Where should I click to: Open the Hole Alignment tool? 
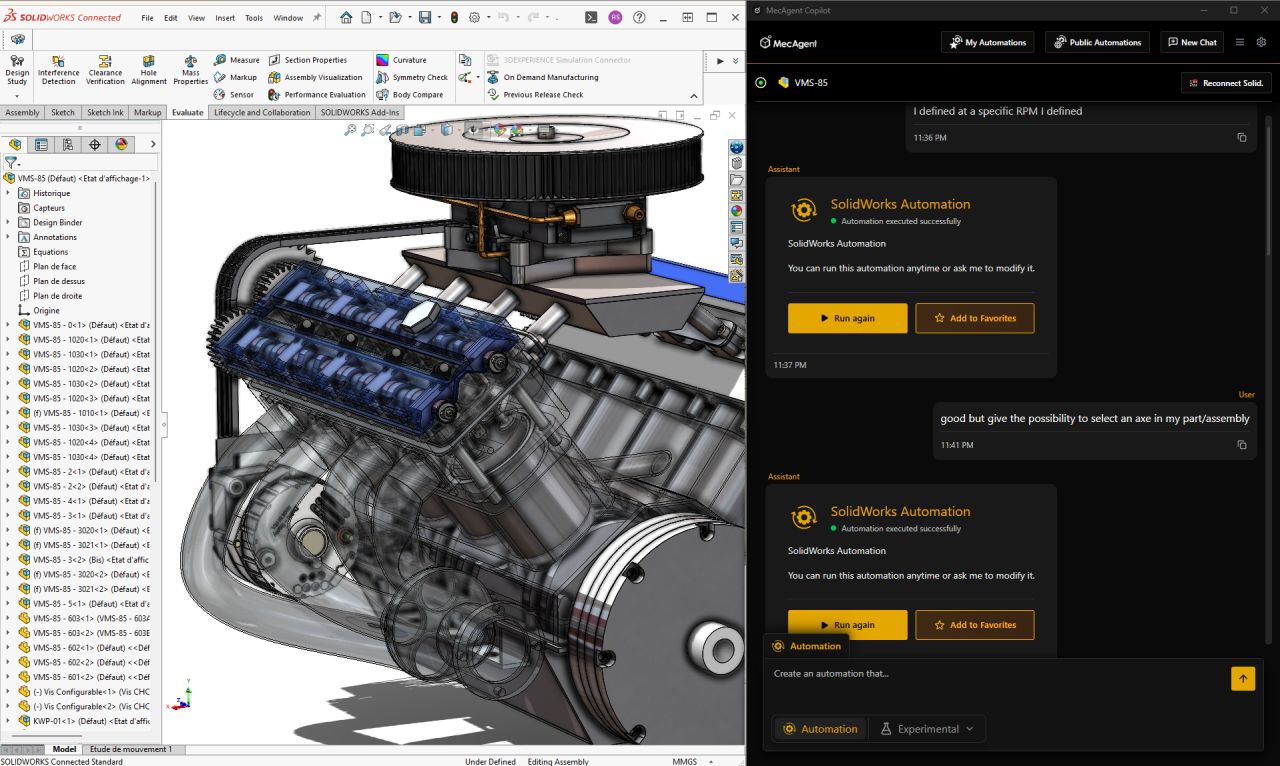click(149, 71)
